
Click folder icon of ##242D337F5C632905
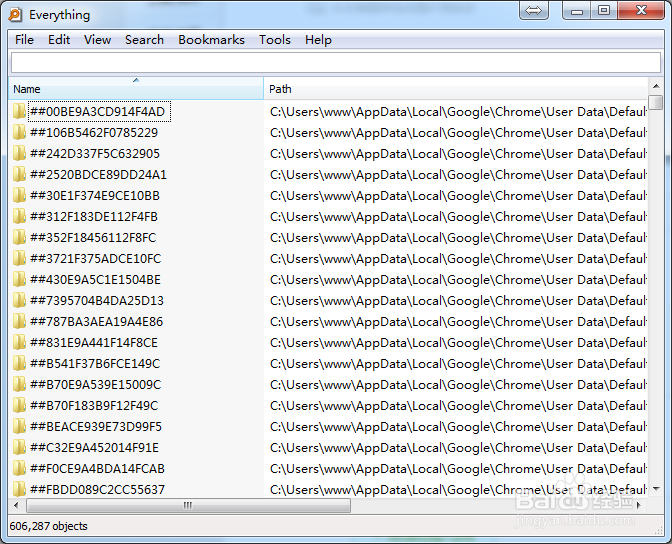(x=19, y=153)
